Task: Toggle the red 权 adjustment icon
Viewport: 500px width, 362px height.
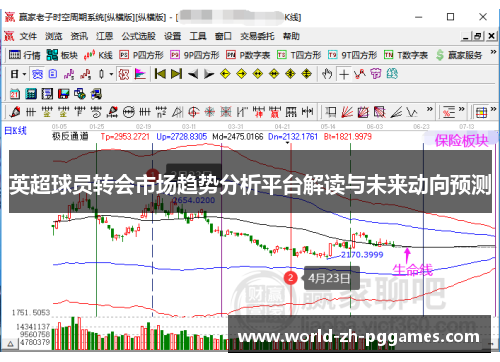Action: (x=124, y=74)
